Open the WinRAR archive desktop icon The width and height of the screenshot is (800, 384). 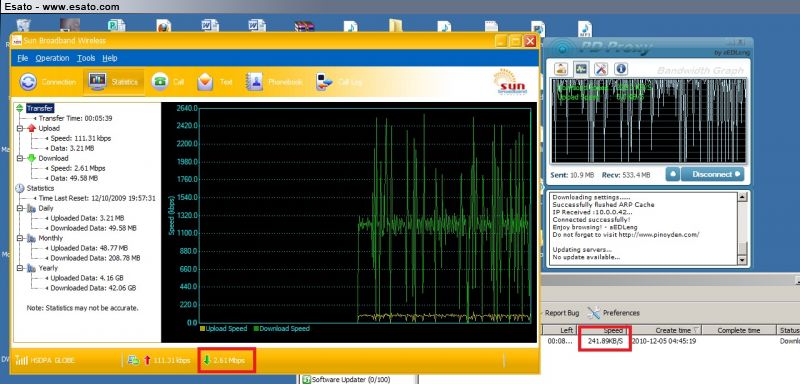coord(304,26)
